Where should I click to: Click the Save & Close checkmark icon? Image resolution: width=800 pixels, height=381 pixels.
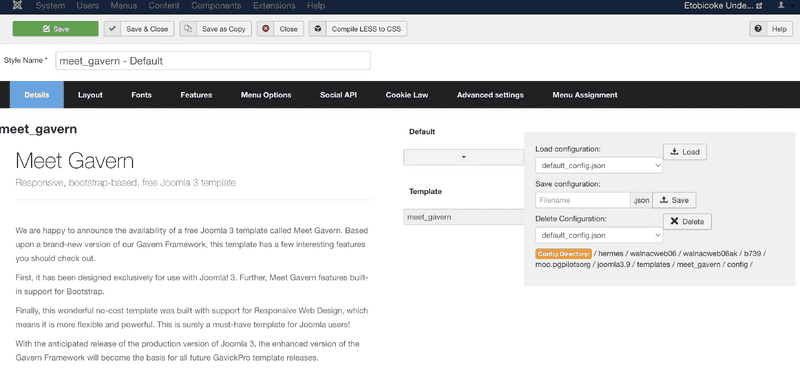(x=112, y=29)
